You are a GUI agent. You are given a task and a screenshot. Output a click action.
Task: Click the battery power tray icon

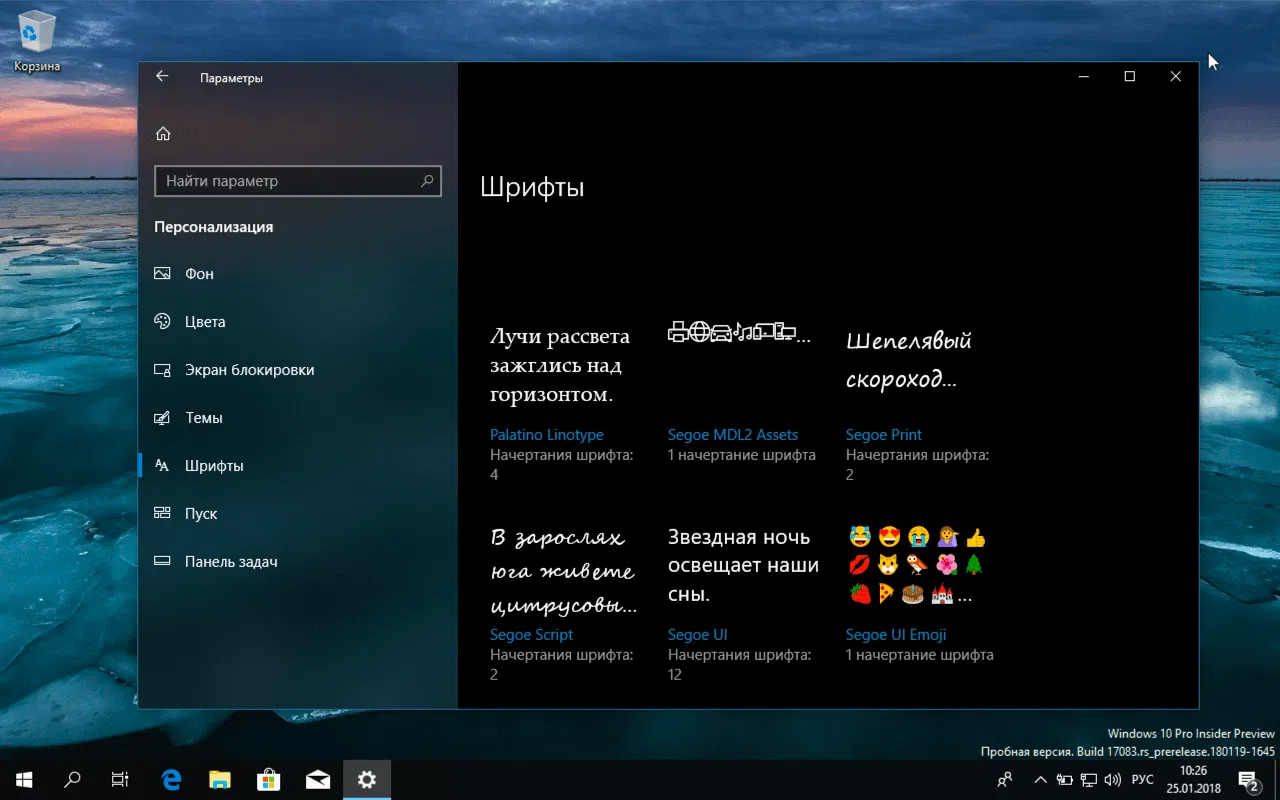(1064, 780)
